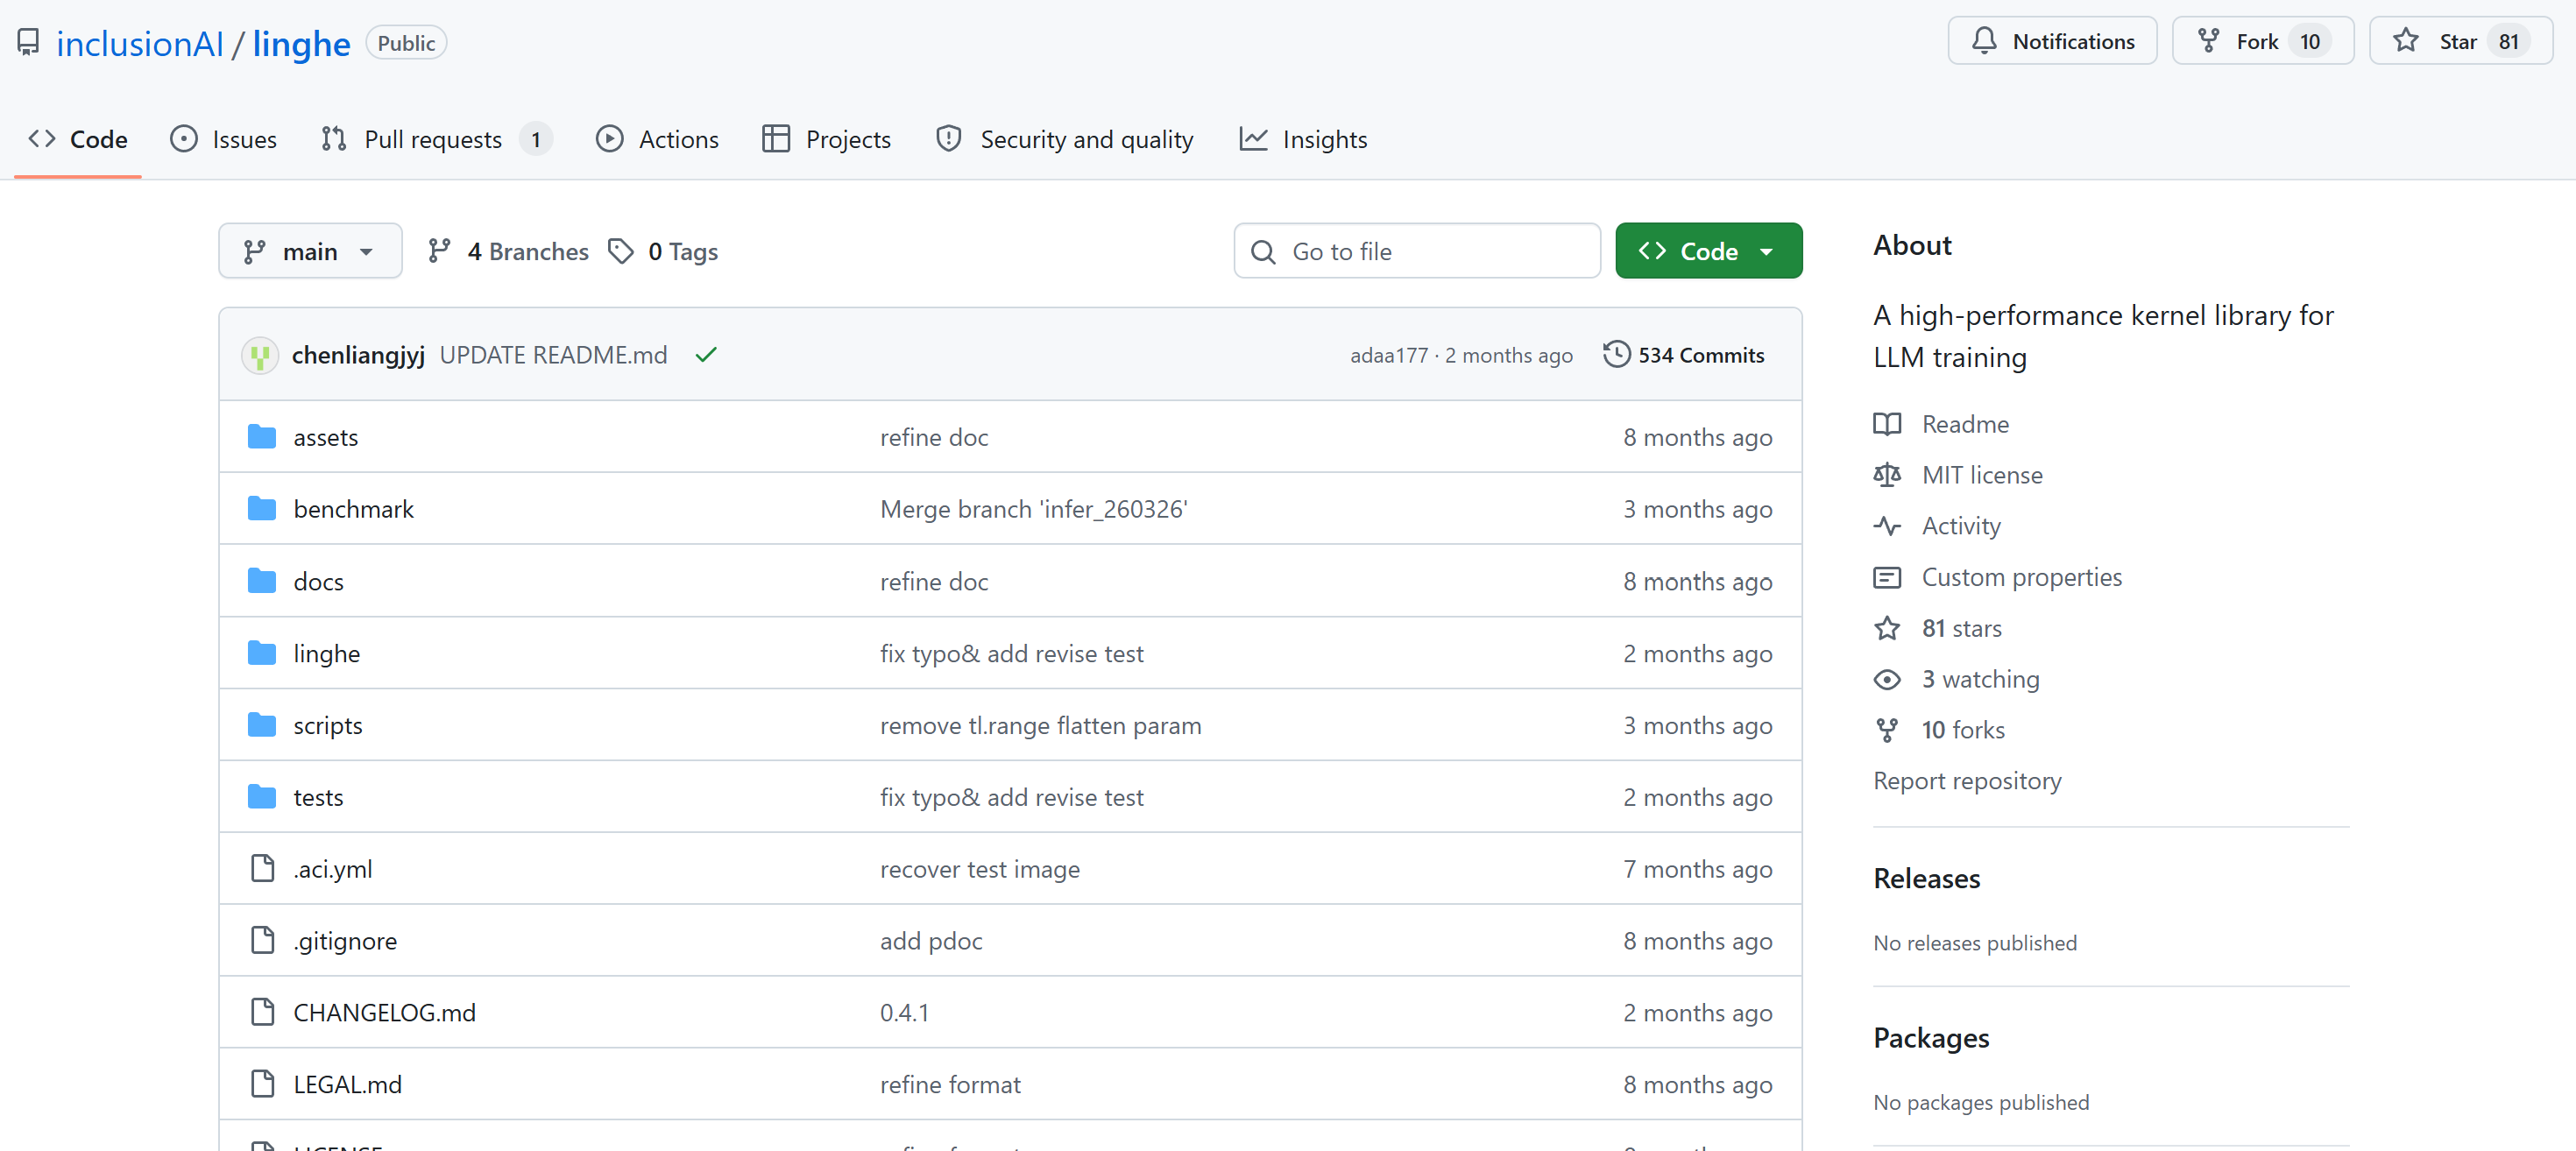Viewport: 2576px width, 1151px height.
Task: Open the Packages section heading
Action: pyautogui.click(x=1931, y=1038)
